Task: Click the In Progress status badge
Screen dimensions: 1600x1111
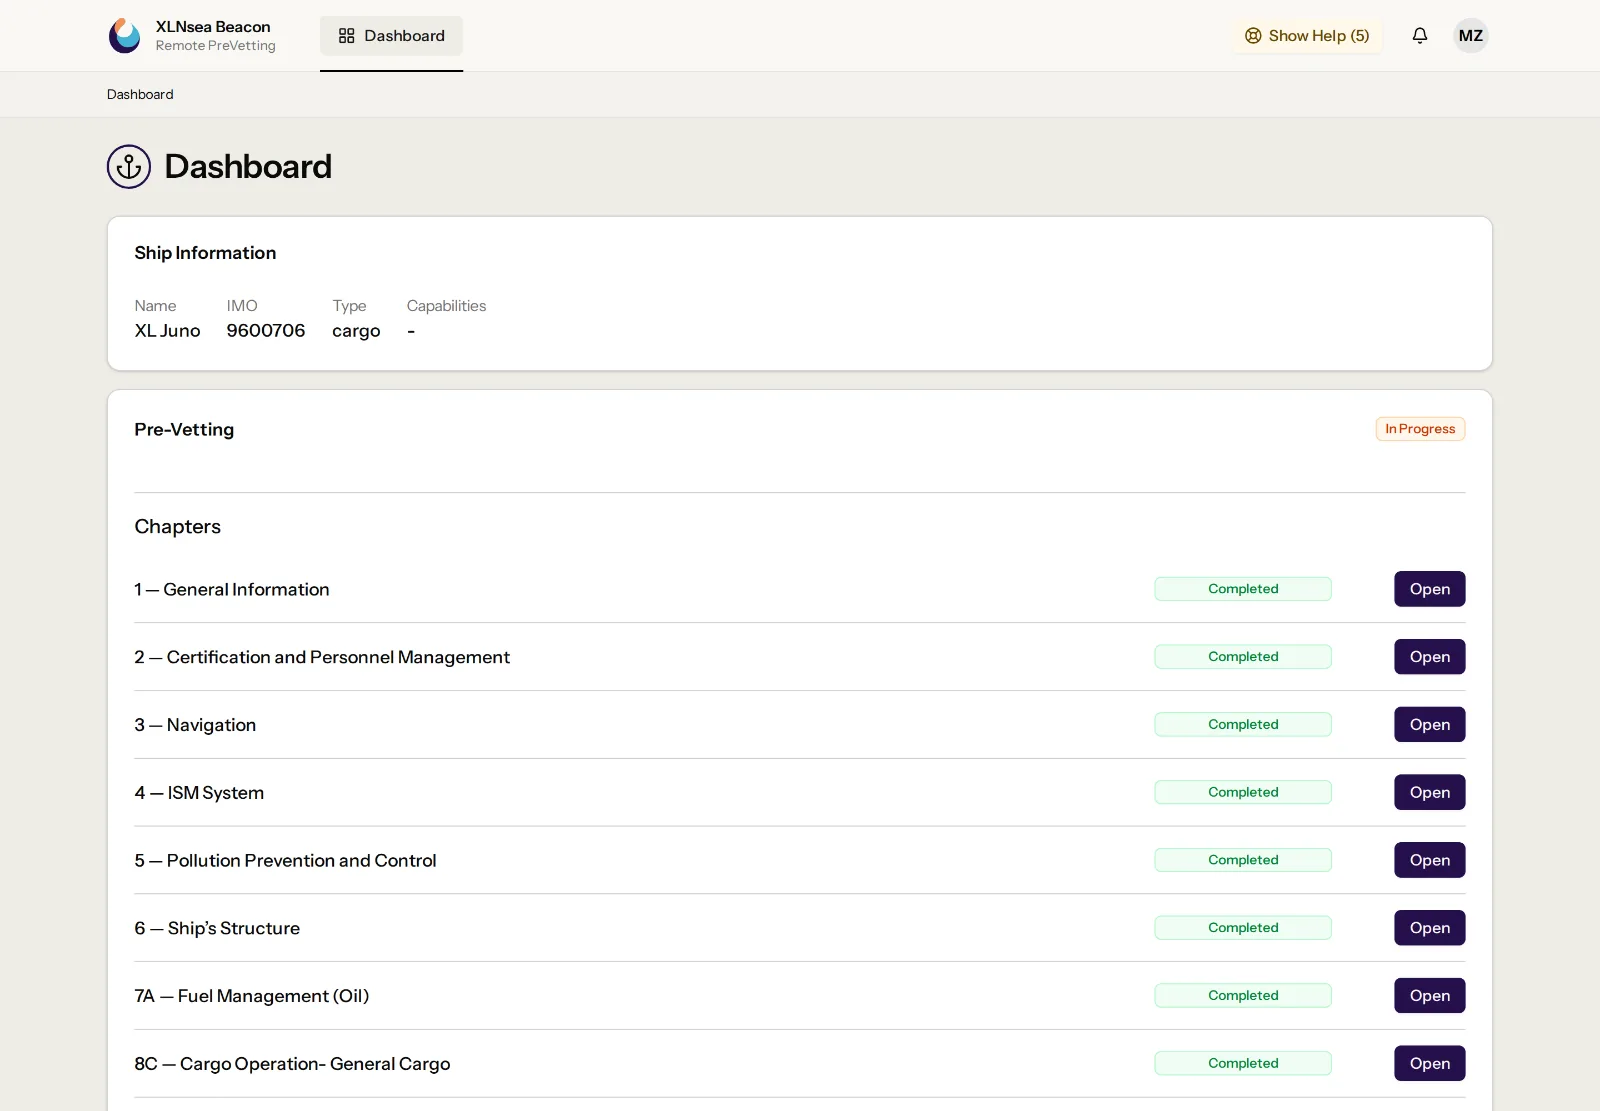Action: point(1420,429)
